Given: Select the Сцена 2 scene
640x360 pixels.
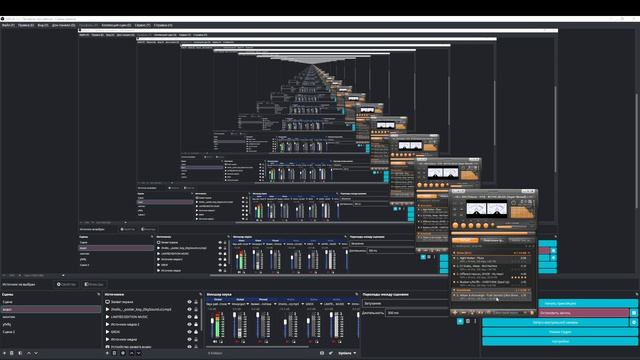Looking at the screenshot, I should (51, 332).
